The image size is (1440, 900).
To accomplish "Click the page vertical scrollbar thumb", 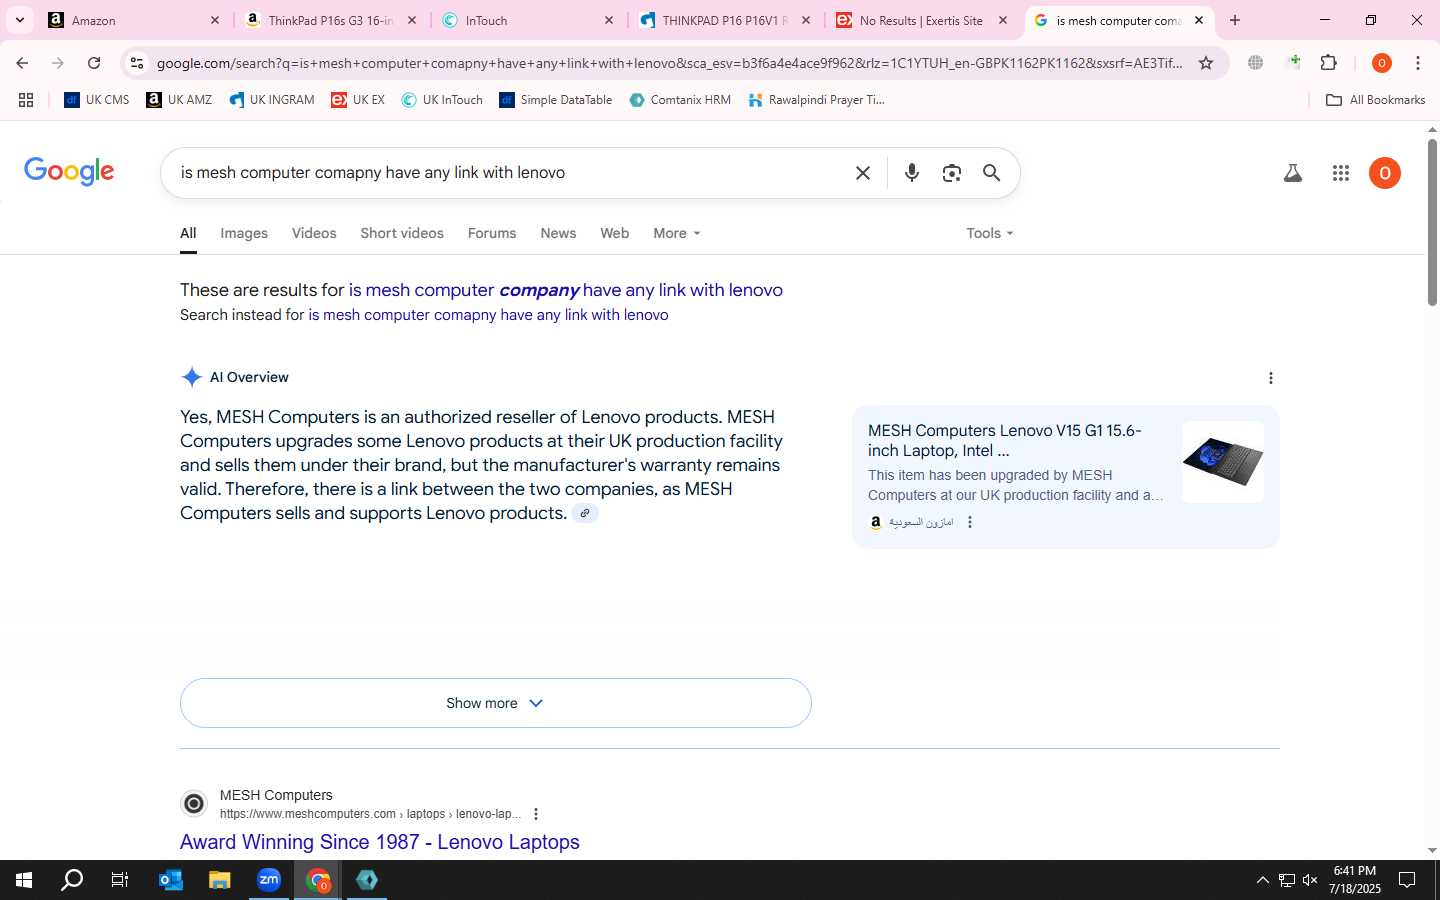I will 1432,222.
